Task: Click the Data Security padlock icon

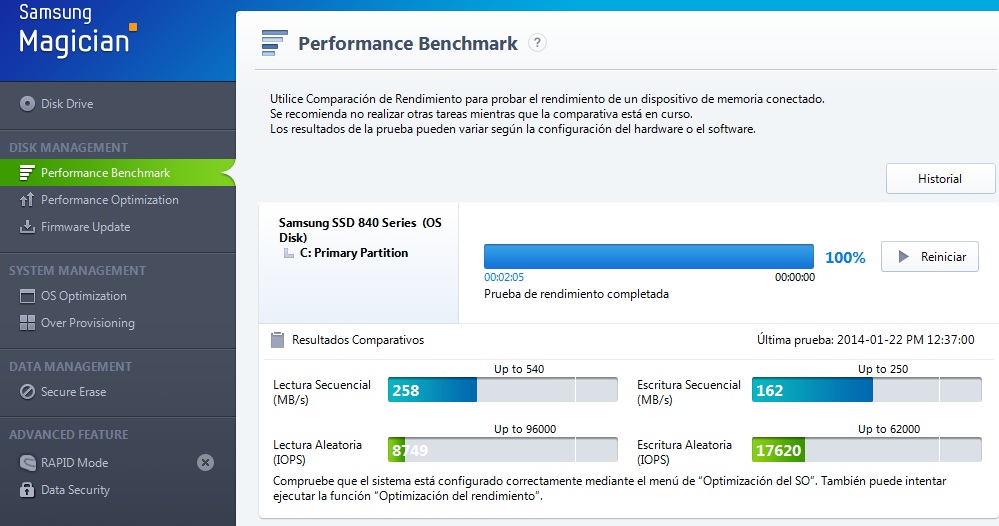Action: (x=27, y=490)
